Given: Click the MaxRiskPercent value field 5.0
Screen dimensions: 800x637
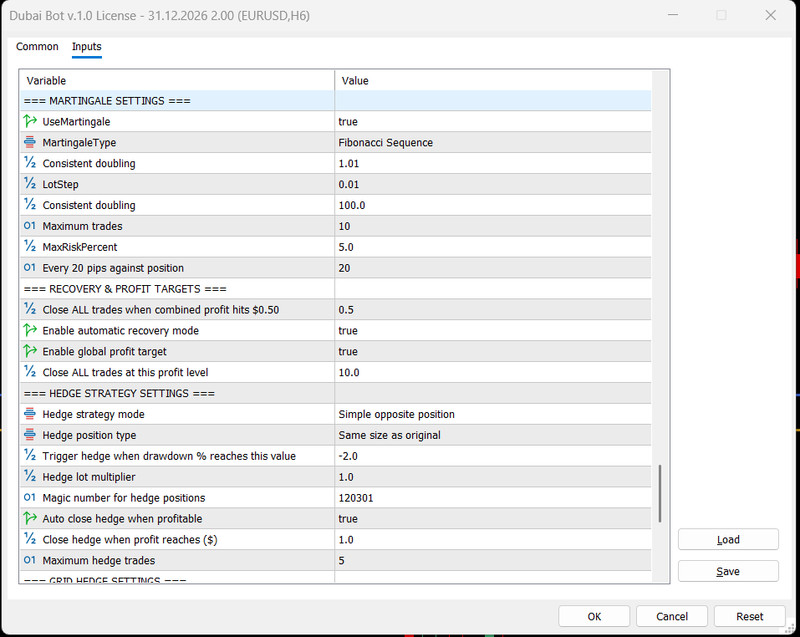Looking at the screenshot, I should [493, 247].
